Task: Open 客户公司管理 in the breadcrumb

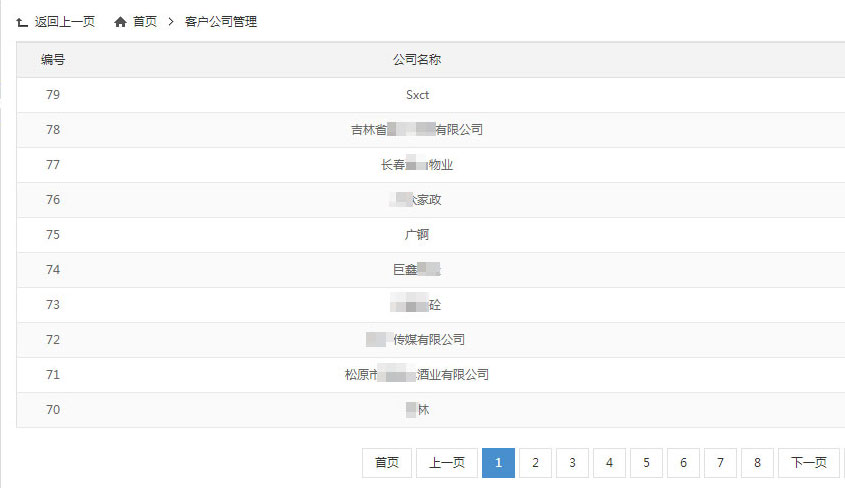Action: pyautogui.click(x=221, y=22)
